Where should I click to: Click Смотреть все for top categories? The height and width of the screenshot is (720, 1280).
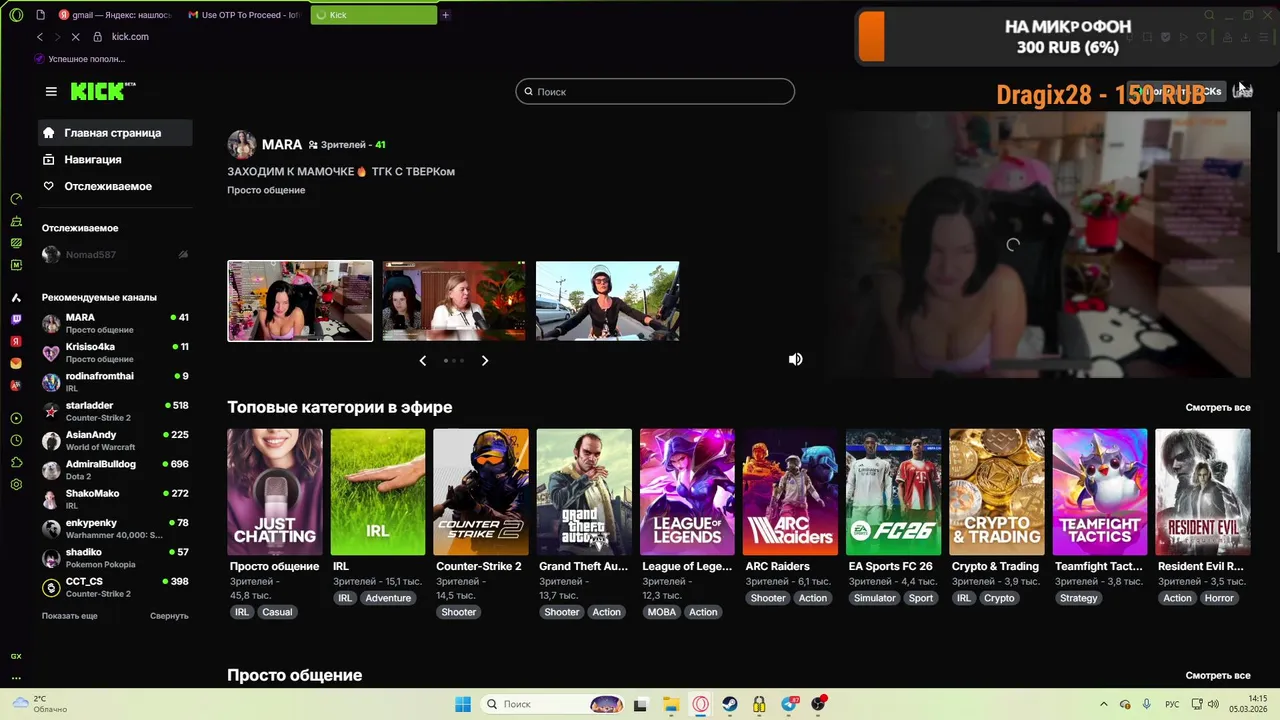click(x=1218, y=408)
